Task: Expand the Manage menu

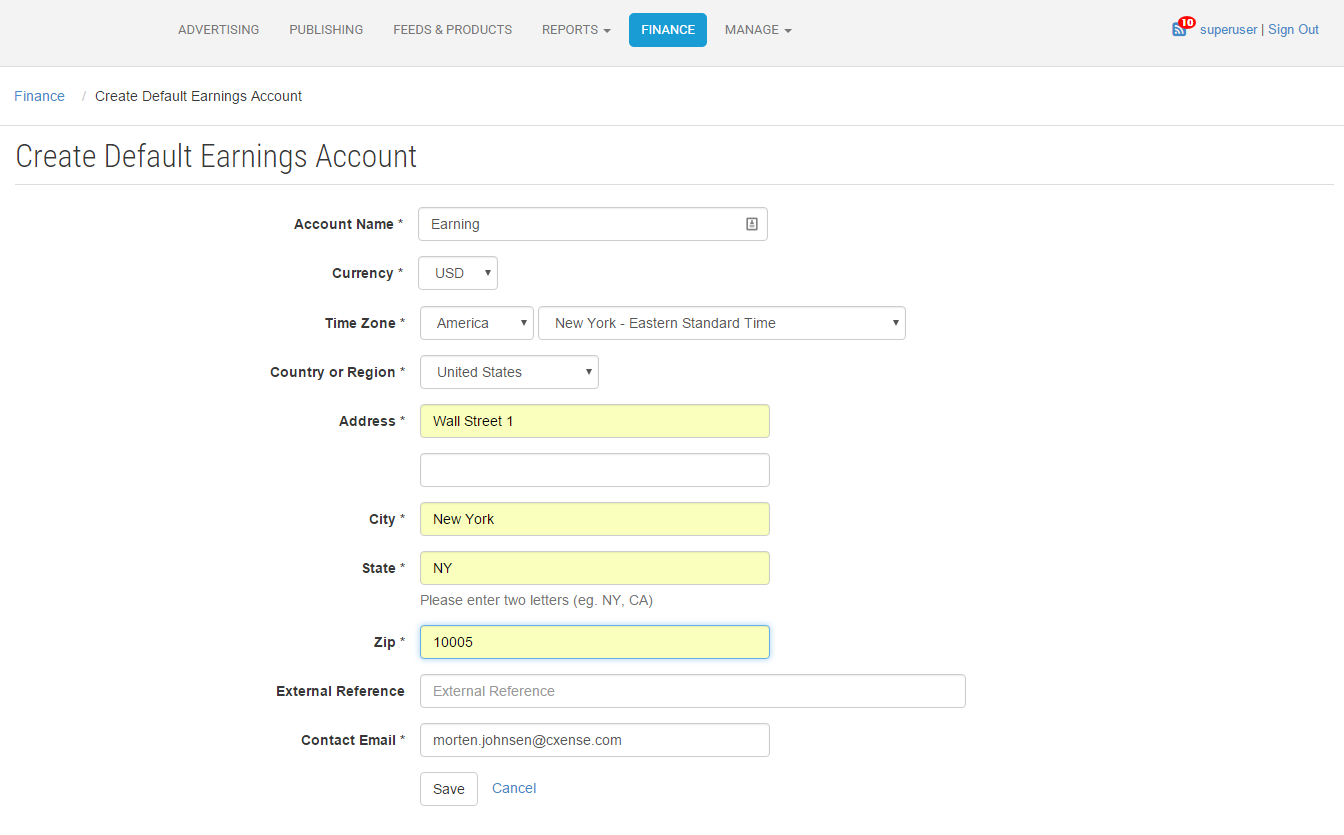Action: pos(758,30)
